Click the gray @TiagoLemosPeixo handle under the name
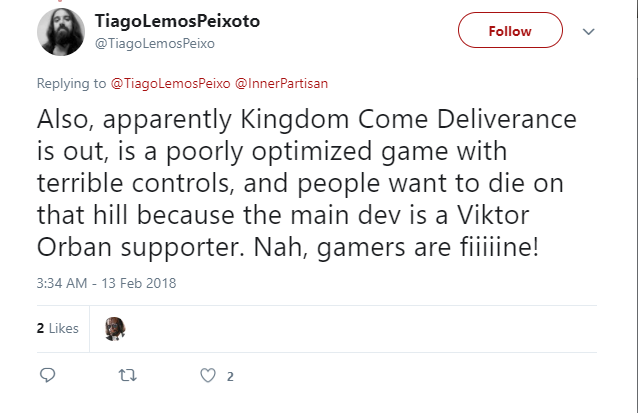The width and height of the screenshot is (638, 413). [x=155, y=44]
